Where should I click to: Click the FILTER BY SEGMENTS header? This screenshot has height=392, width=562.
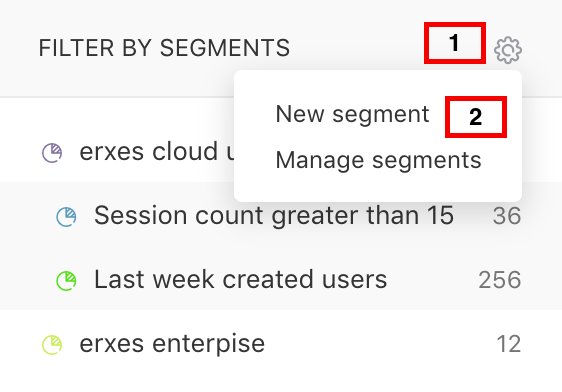point(164,48)
